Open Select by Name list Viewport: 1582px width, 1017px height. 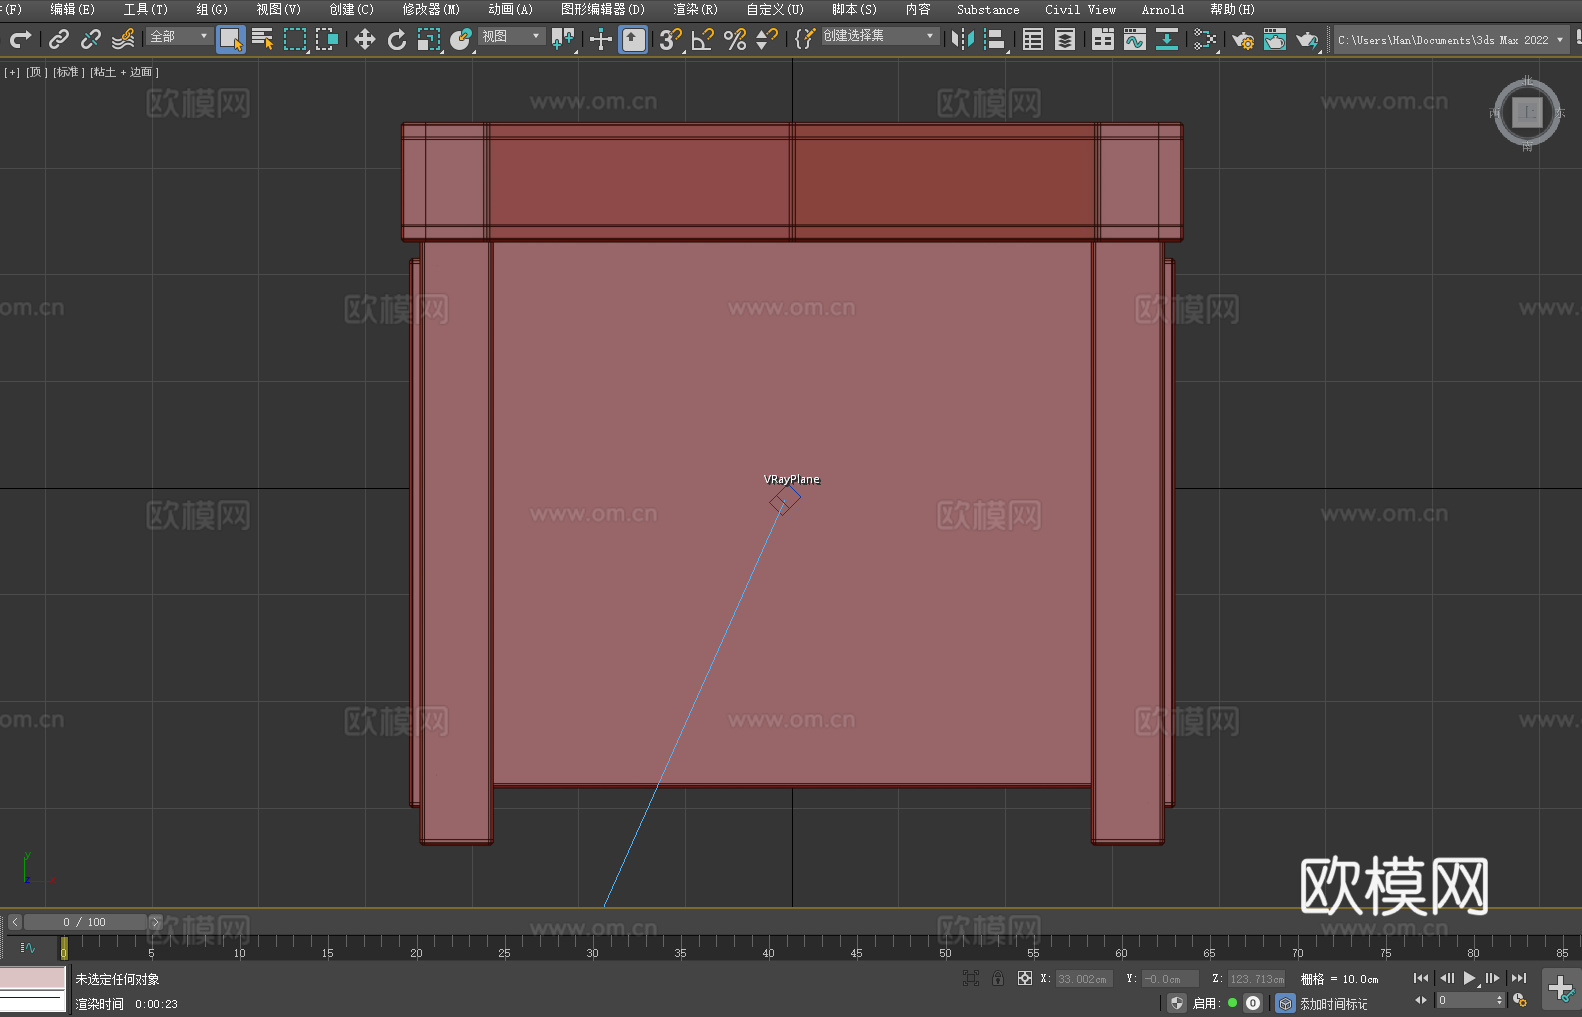263,40
